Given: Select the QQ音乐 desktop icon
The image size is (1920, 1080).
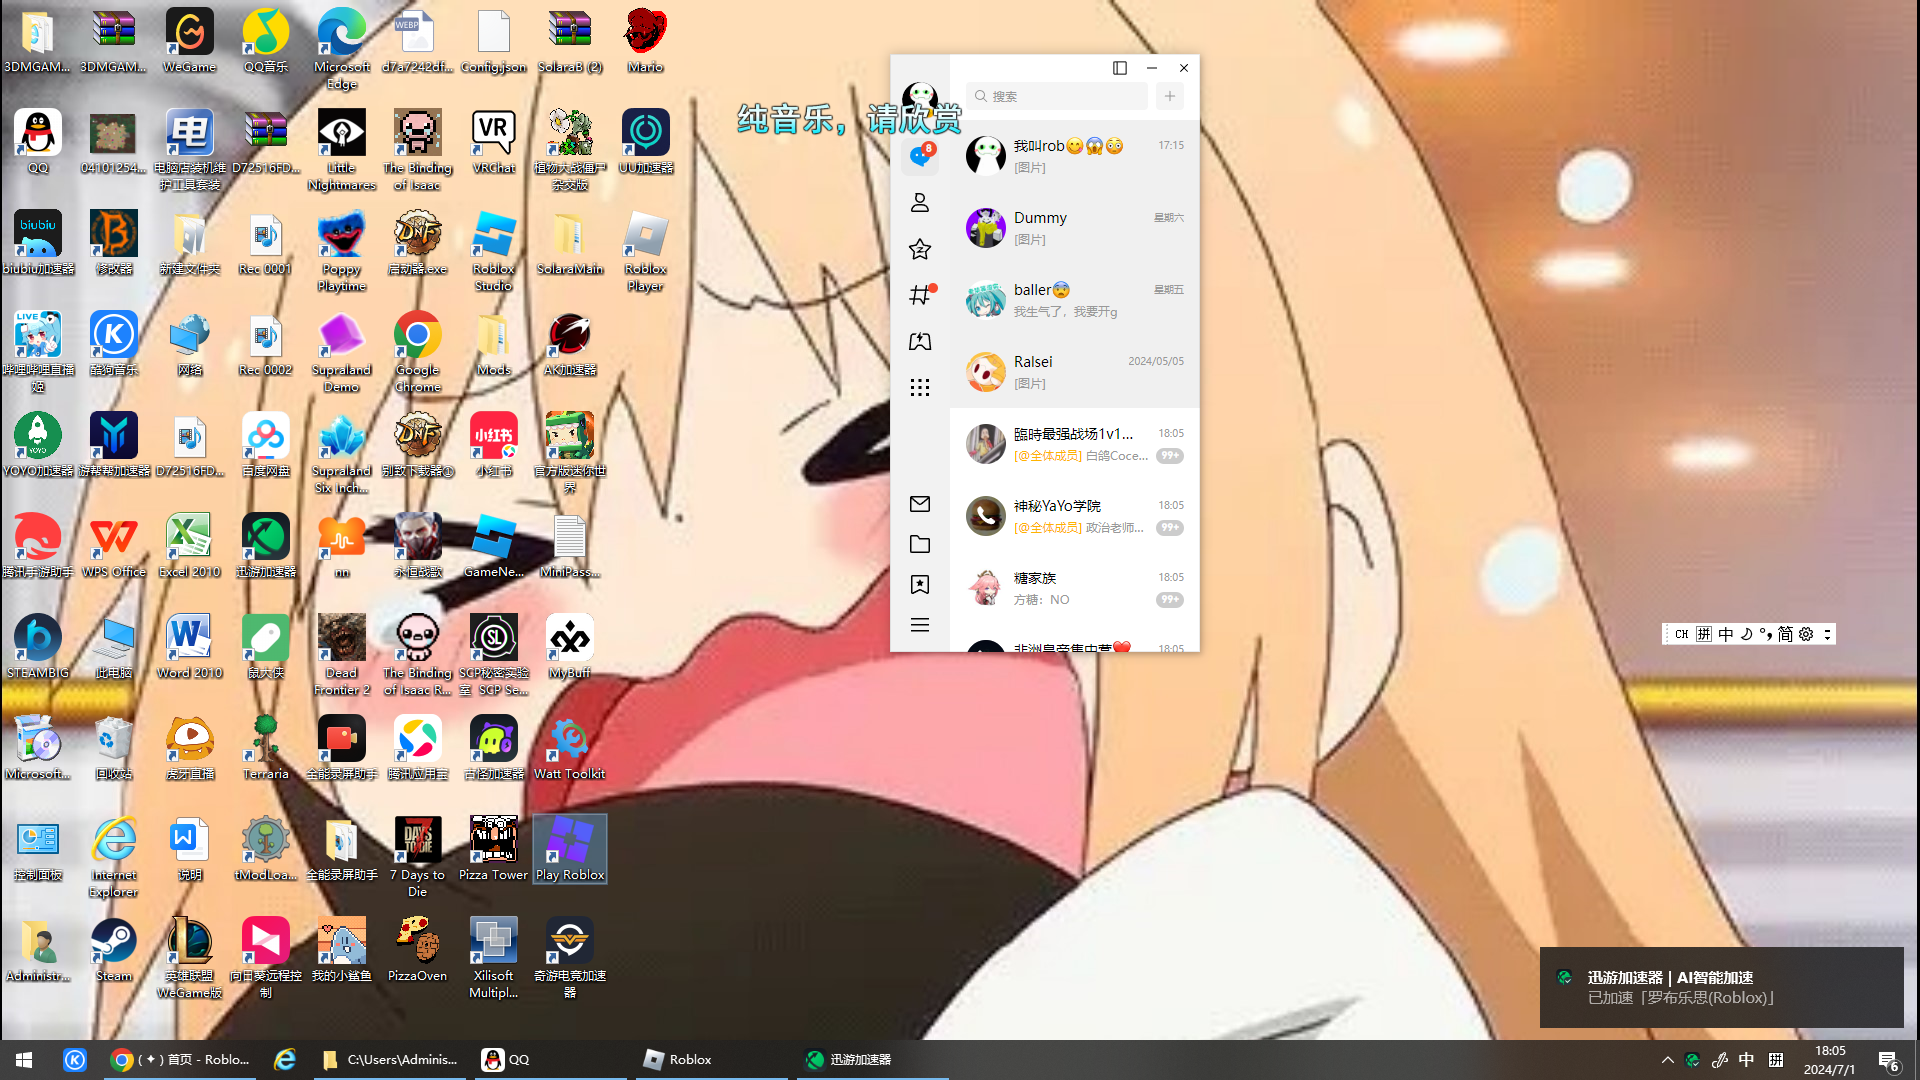Looking at the screenshot, I should (266, 41).
